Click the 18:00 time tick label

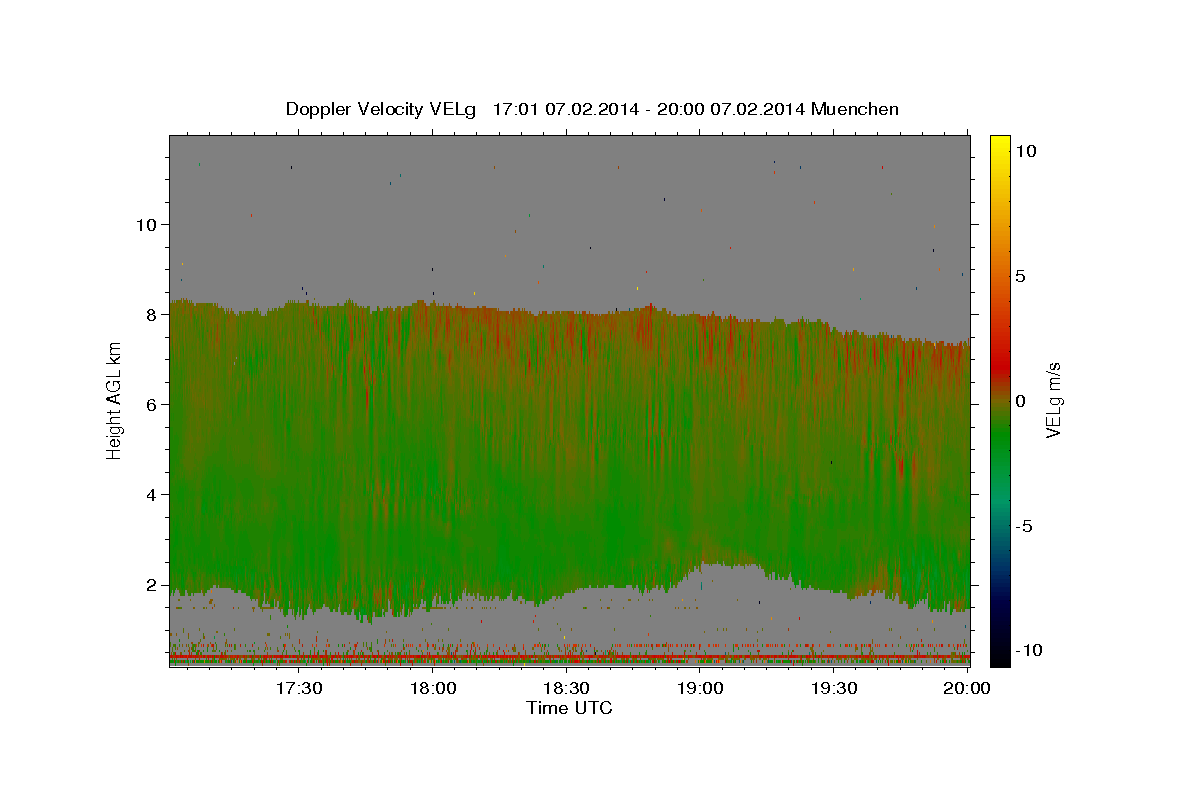click(433, 688)
